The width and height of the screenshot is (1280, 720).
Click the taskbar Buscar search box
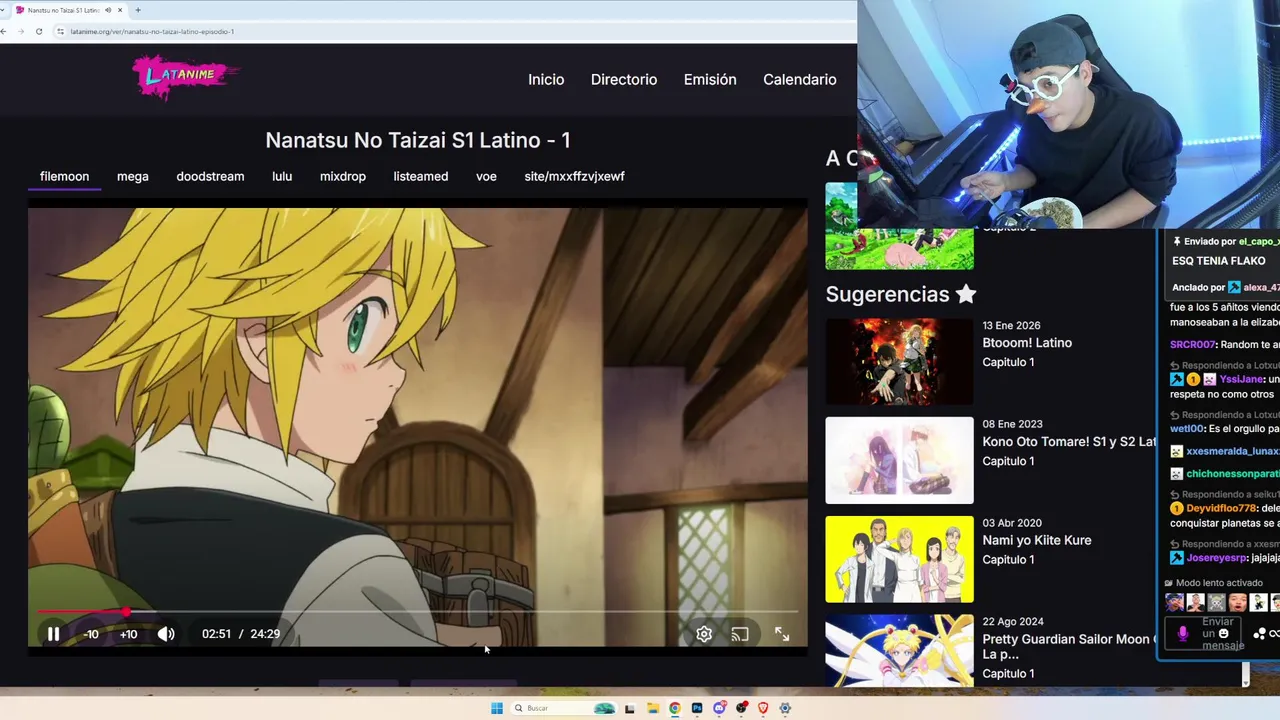[x=565, y=708]
